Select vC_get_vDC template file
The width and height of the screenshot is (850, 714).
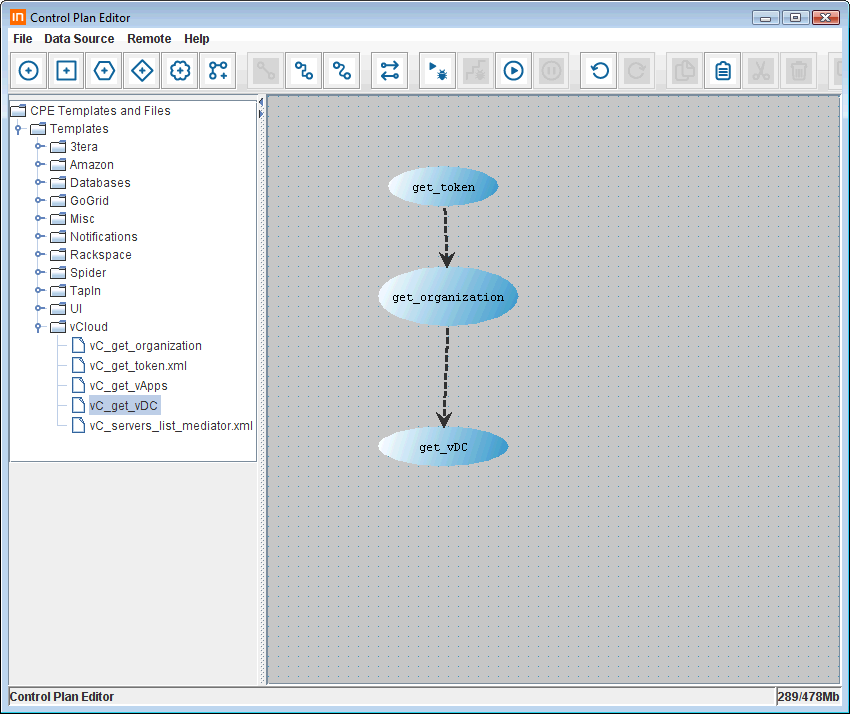click(124, 406)
